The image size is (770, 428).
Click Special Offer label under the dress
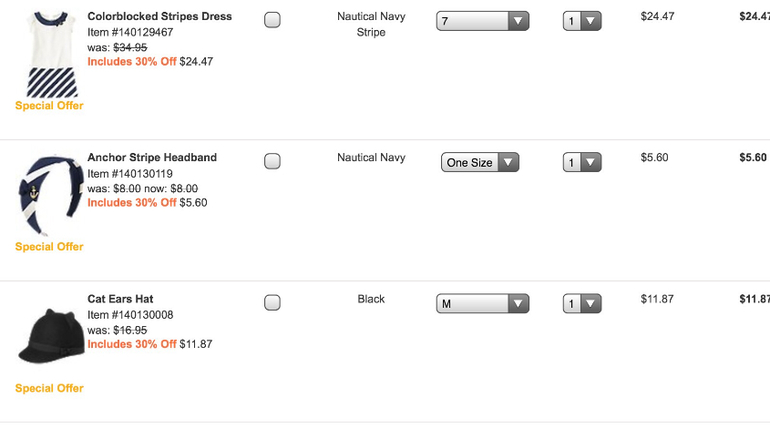pyautogui.click(x=49, y=105)
